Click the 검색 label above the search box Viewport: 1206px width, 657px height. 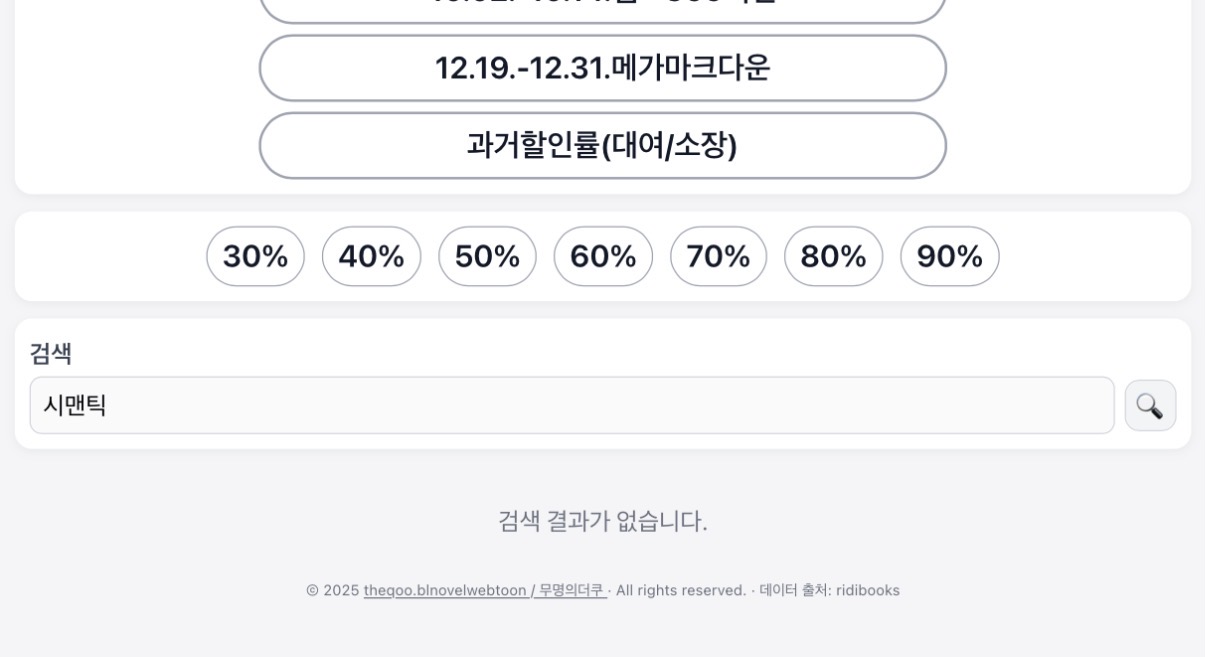51,354
